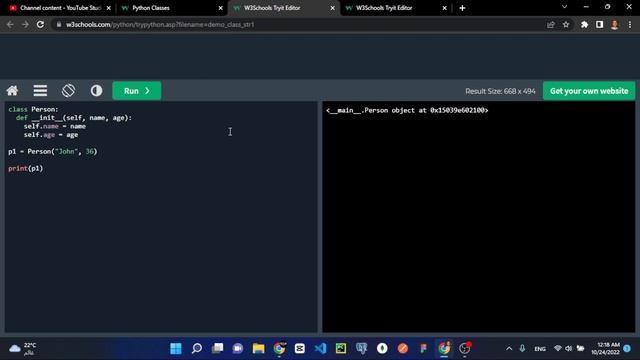Close the YouTube Studio tab
The width and height of the screenshot is (640, 360).
(x=109, y=8)
